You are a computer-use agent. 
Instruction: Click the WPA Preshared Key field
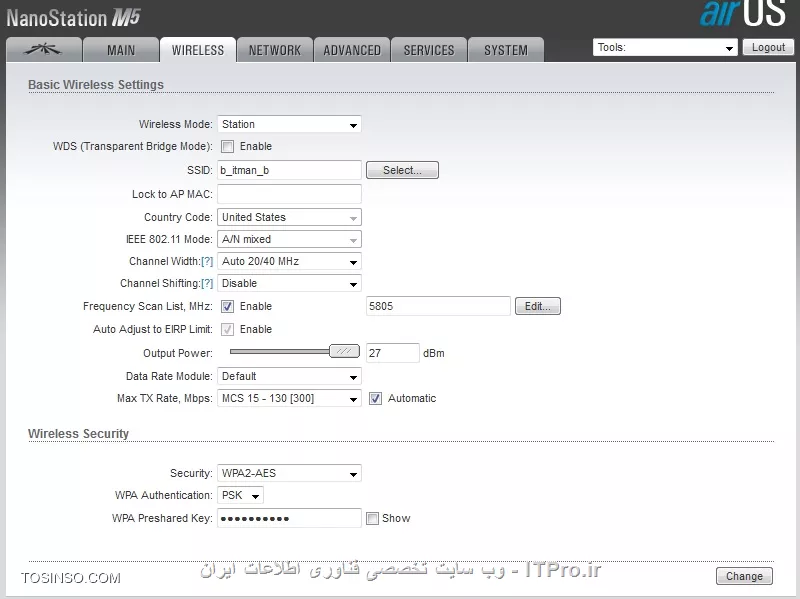pyautogui.click(x=289, y=518)
